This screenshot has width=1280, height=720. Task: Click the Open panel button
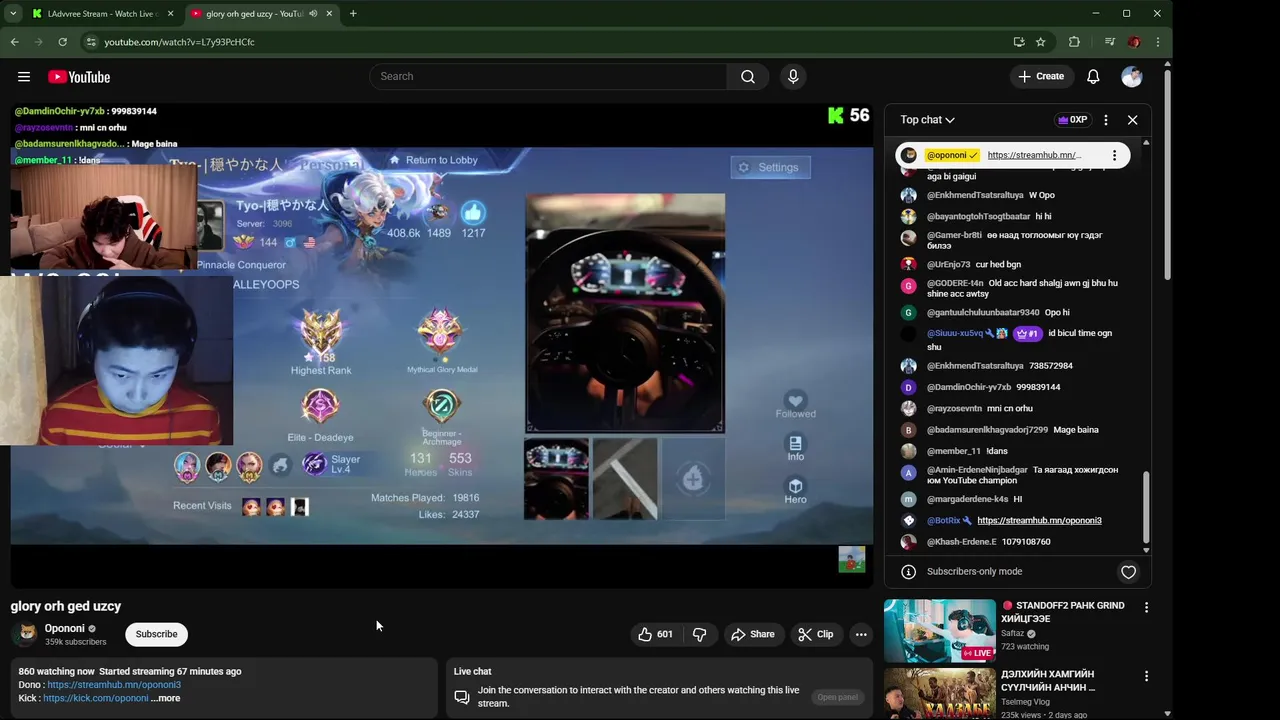pyautogui.click(x=837, y=697)
